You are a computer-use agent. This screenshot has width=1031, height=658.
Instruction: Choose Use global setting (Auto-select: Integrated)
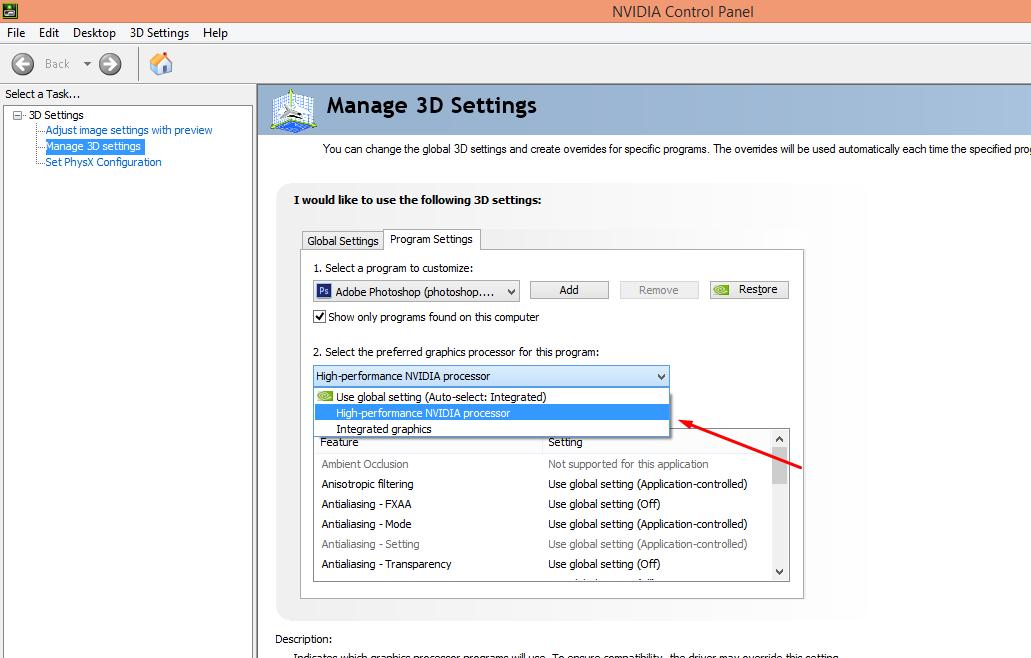click(x=492, y=397)
